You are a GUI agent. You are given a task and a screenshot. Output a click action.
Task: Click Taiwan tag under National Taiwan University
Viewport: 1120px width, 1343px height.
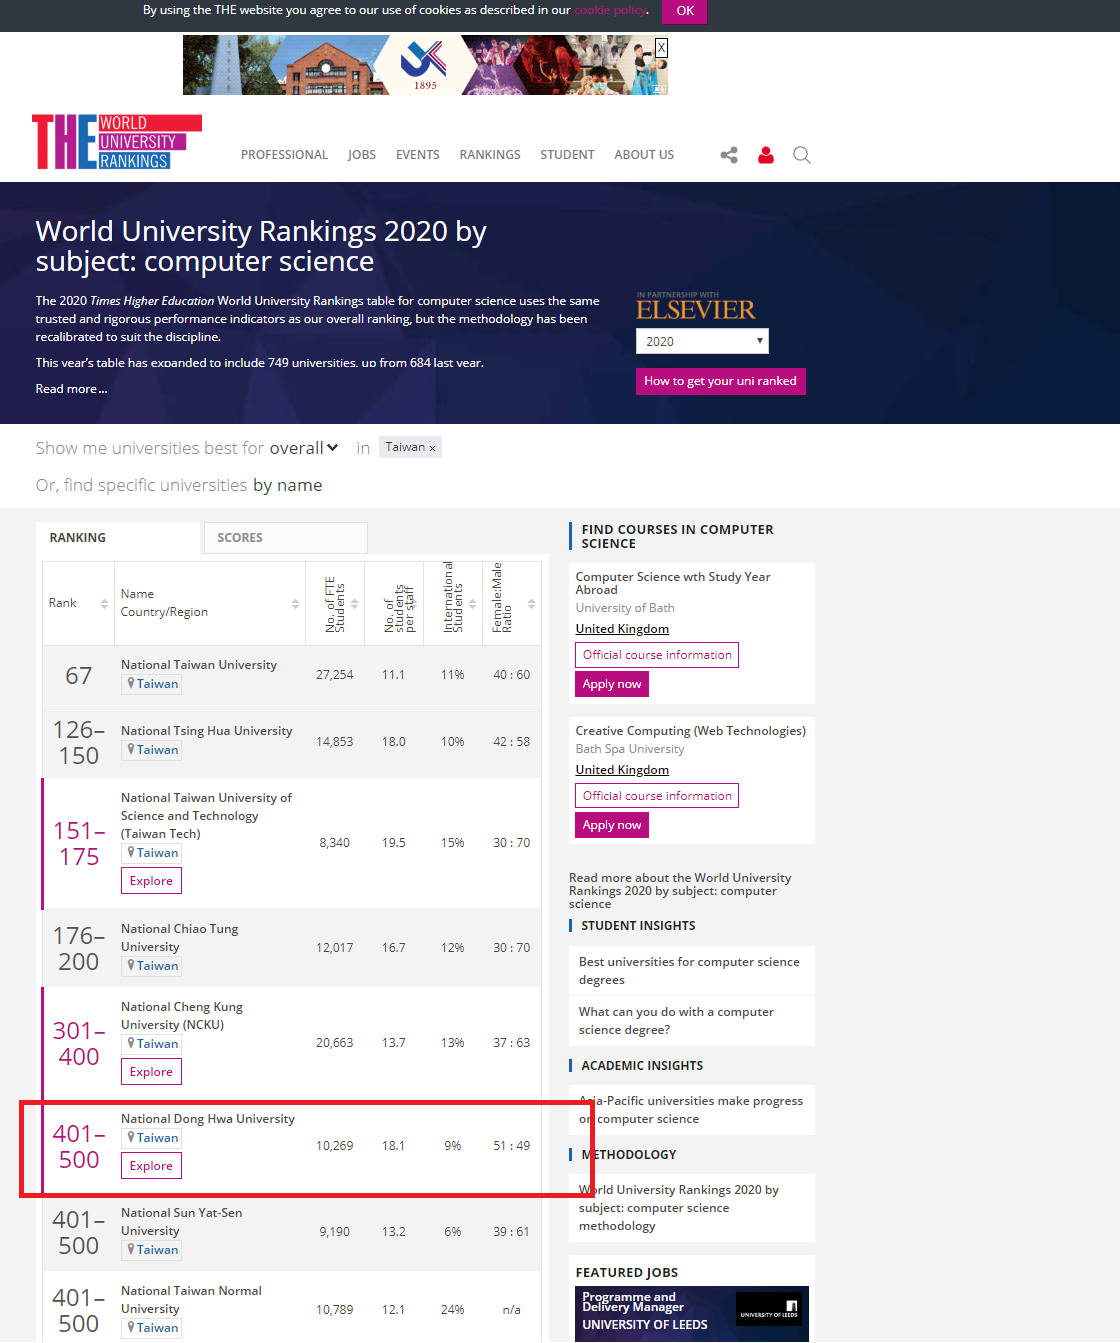click(x=152, y=684)
